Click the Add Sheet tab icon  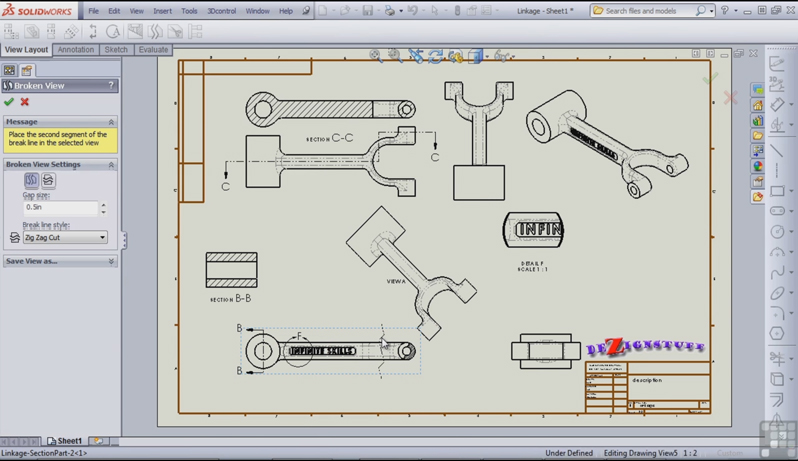coord(98,441)
